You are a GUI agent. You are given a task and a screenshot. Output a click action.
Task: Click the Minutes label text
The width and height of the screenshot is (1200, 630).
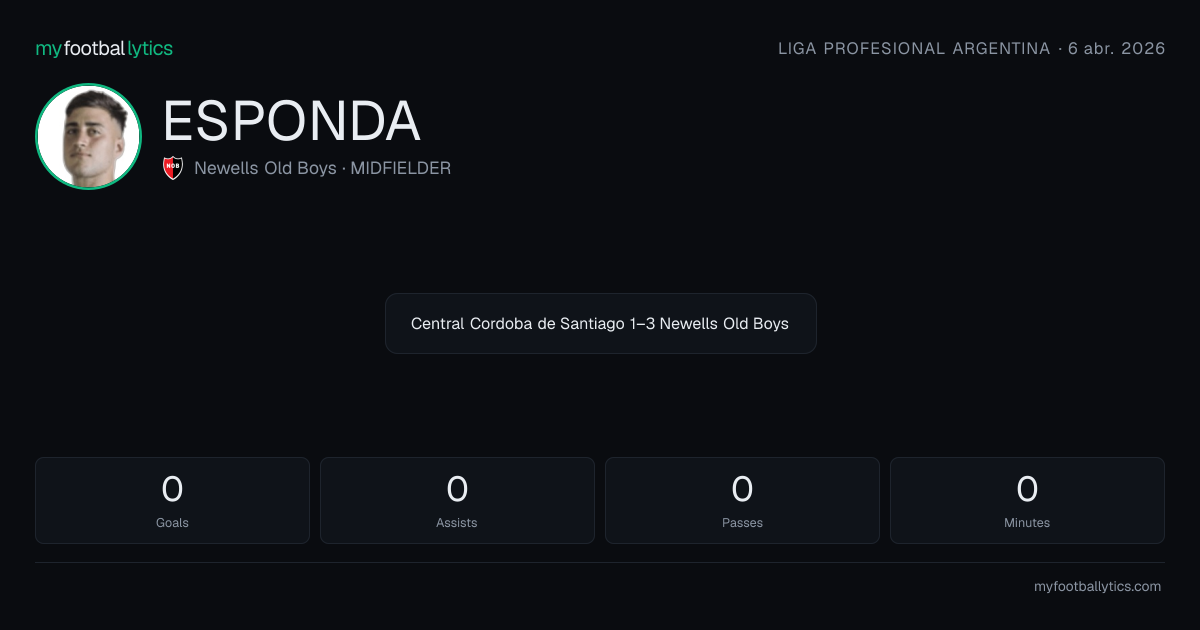click(x=1027, y=522)
